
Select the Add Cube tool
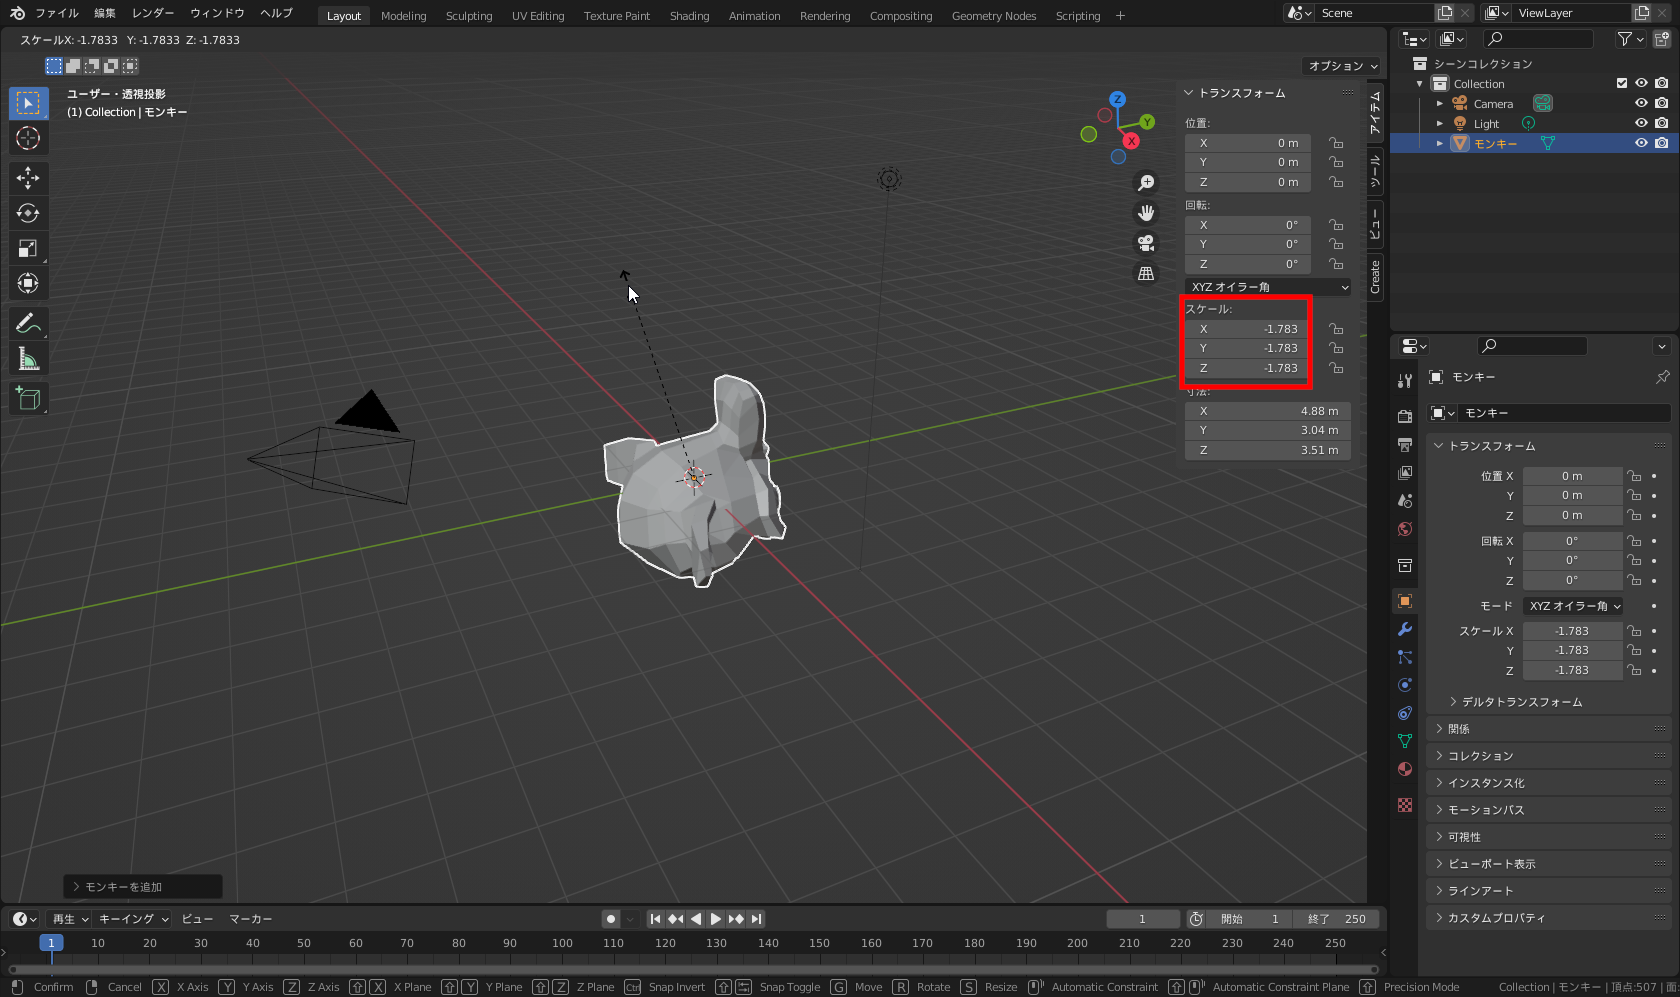coord(28,399)
